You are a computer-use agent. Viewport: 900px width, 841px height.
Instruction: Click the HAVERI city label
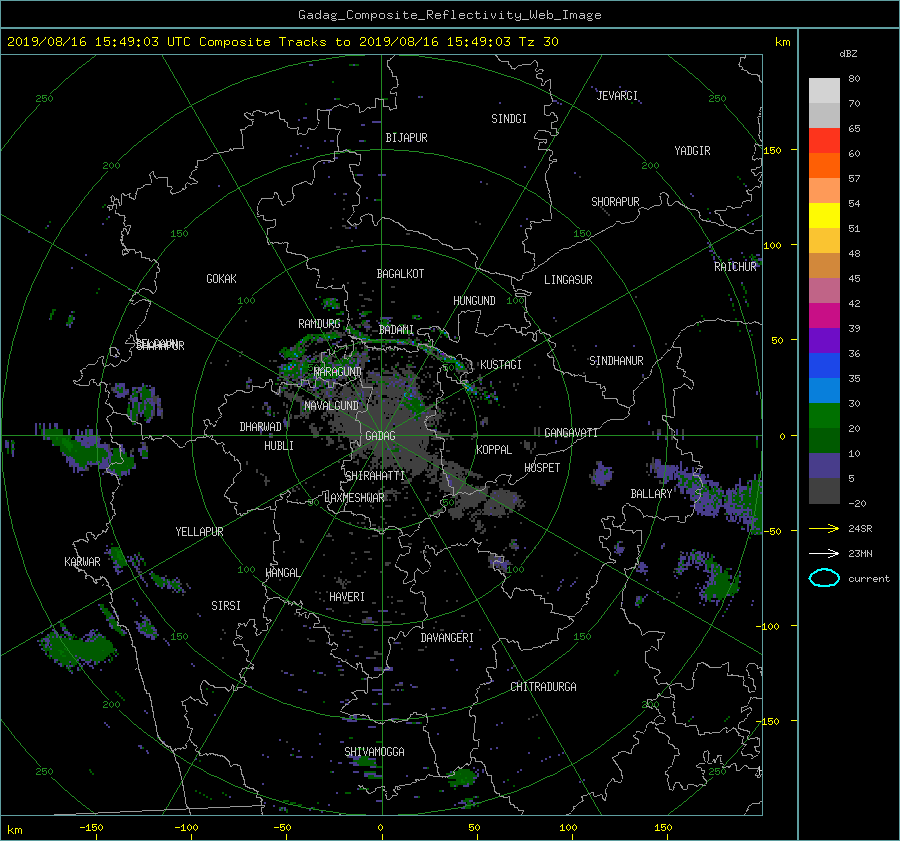pos(347,597)
